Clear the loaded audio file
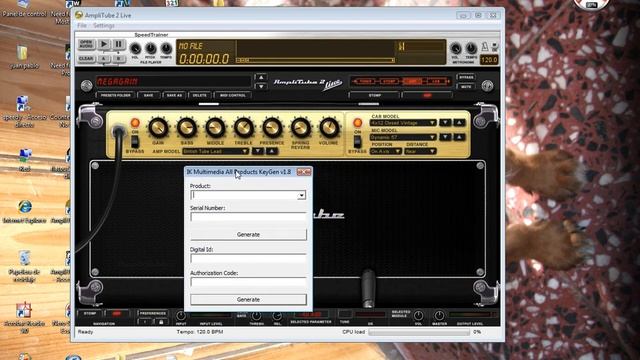Screen dimensions: 640x360 coord(86,58)
